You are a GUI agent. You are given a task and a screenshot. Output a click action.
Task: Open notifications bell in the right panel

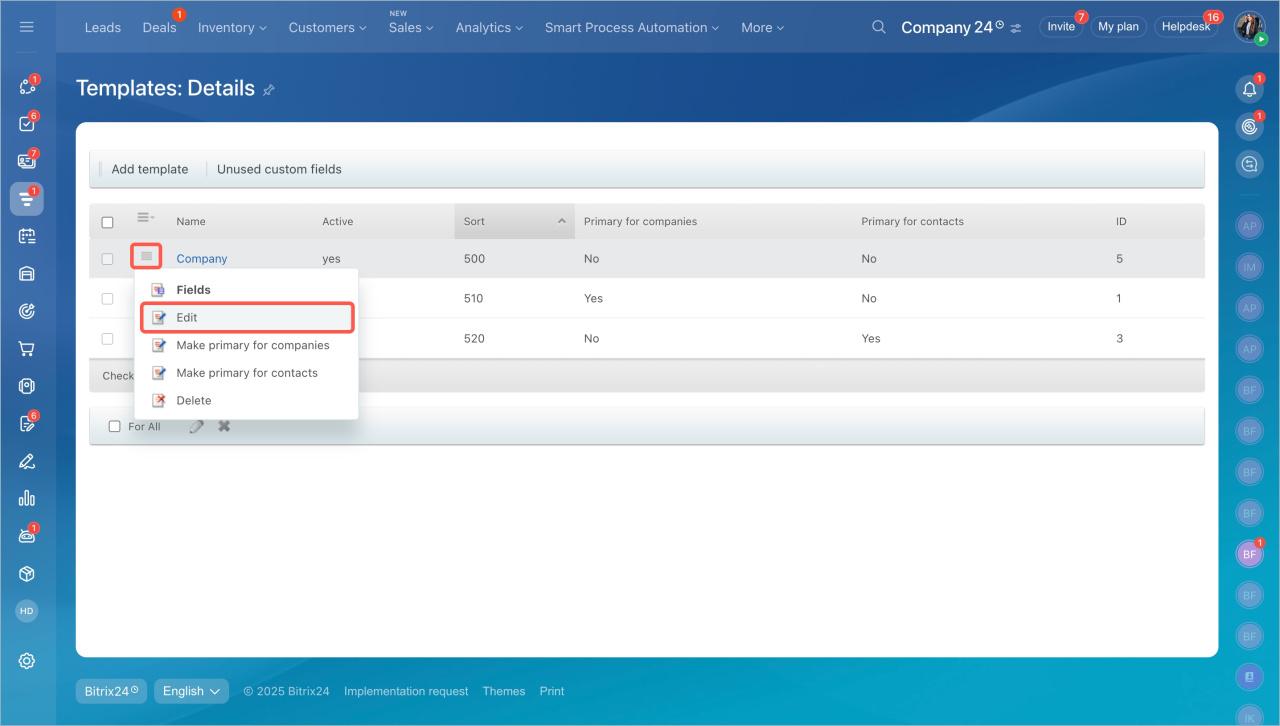point(1249,89)
